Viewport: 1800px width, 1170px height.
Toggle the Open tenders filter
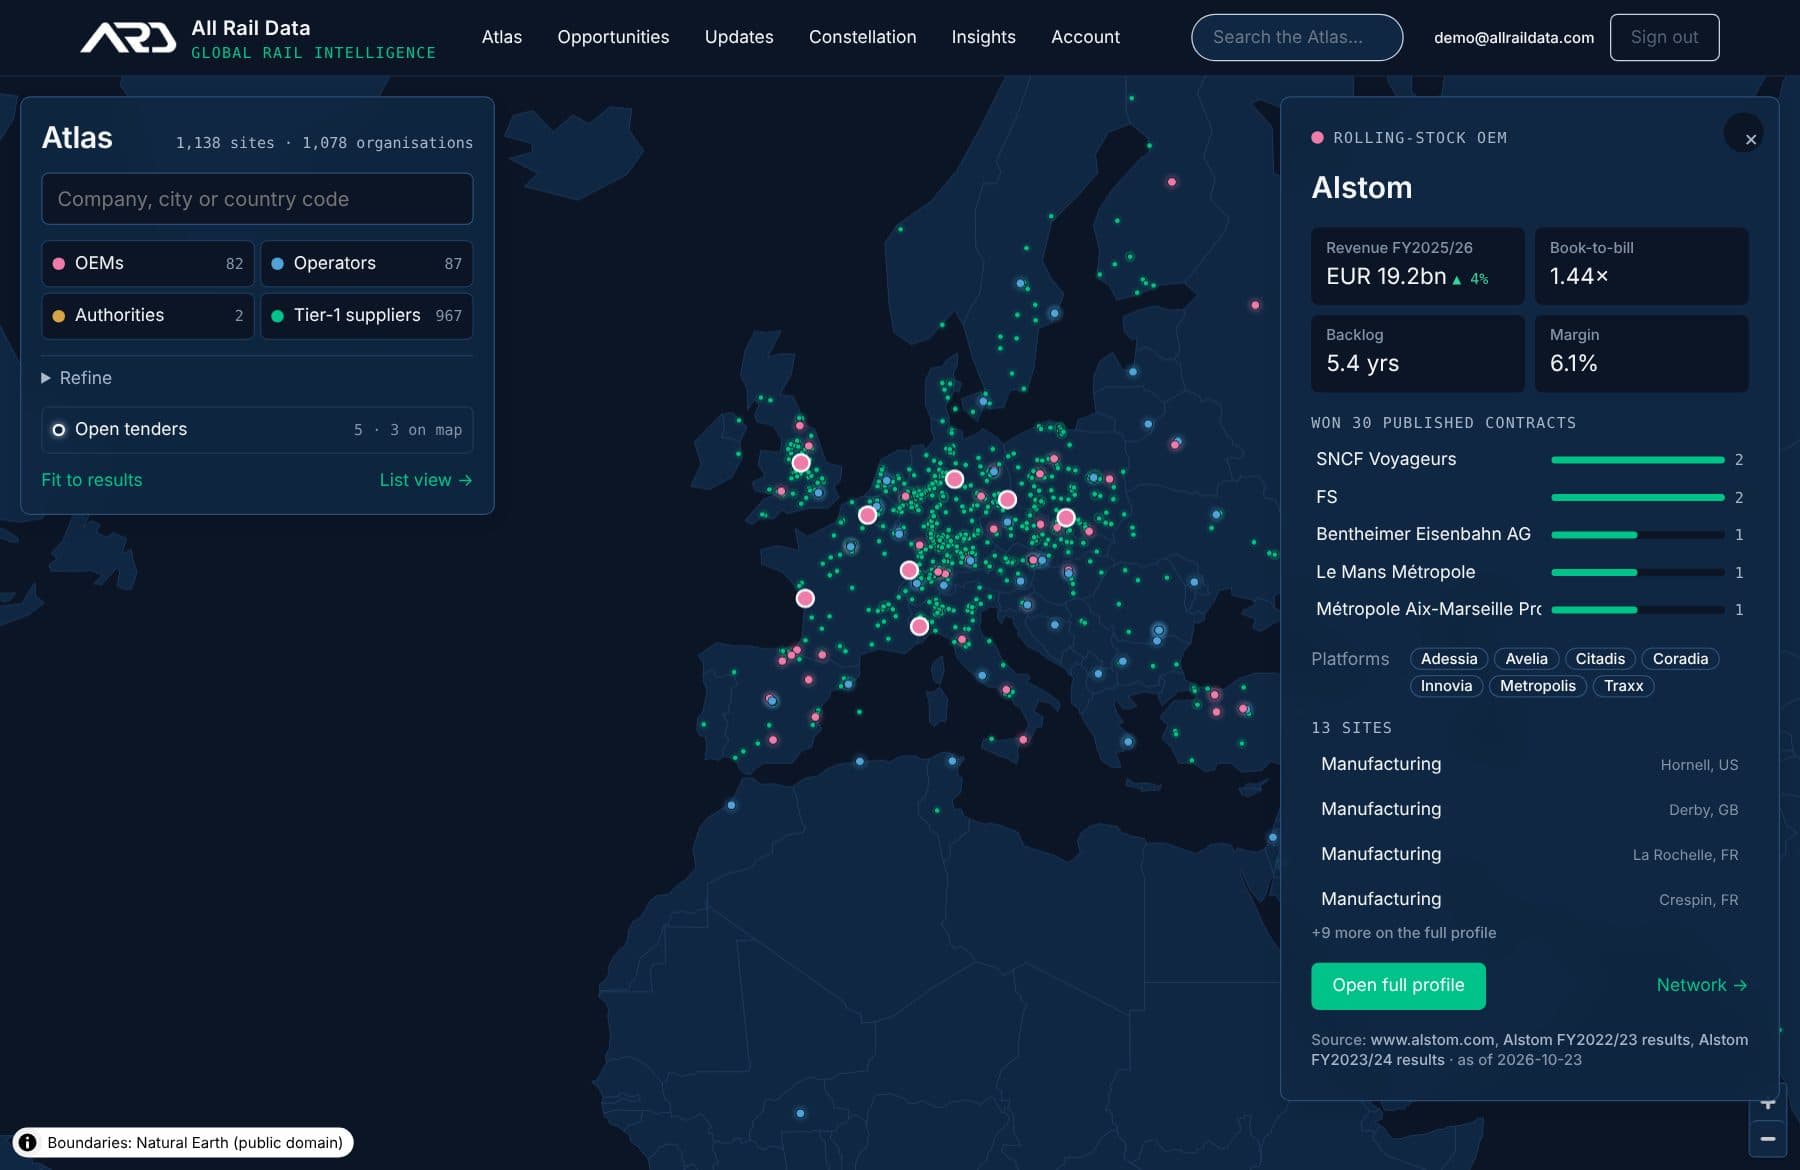(257, 429)
